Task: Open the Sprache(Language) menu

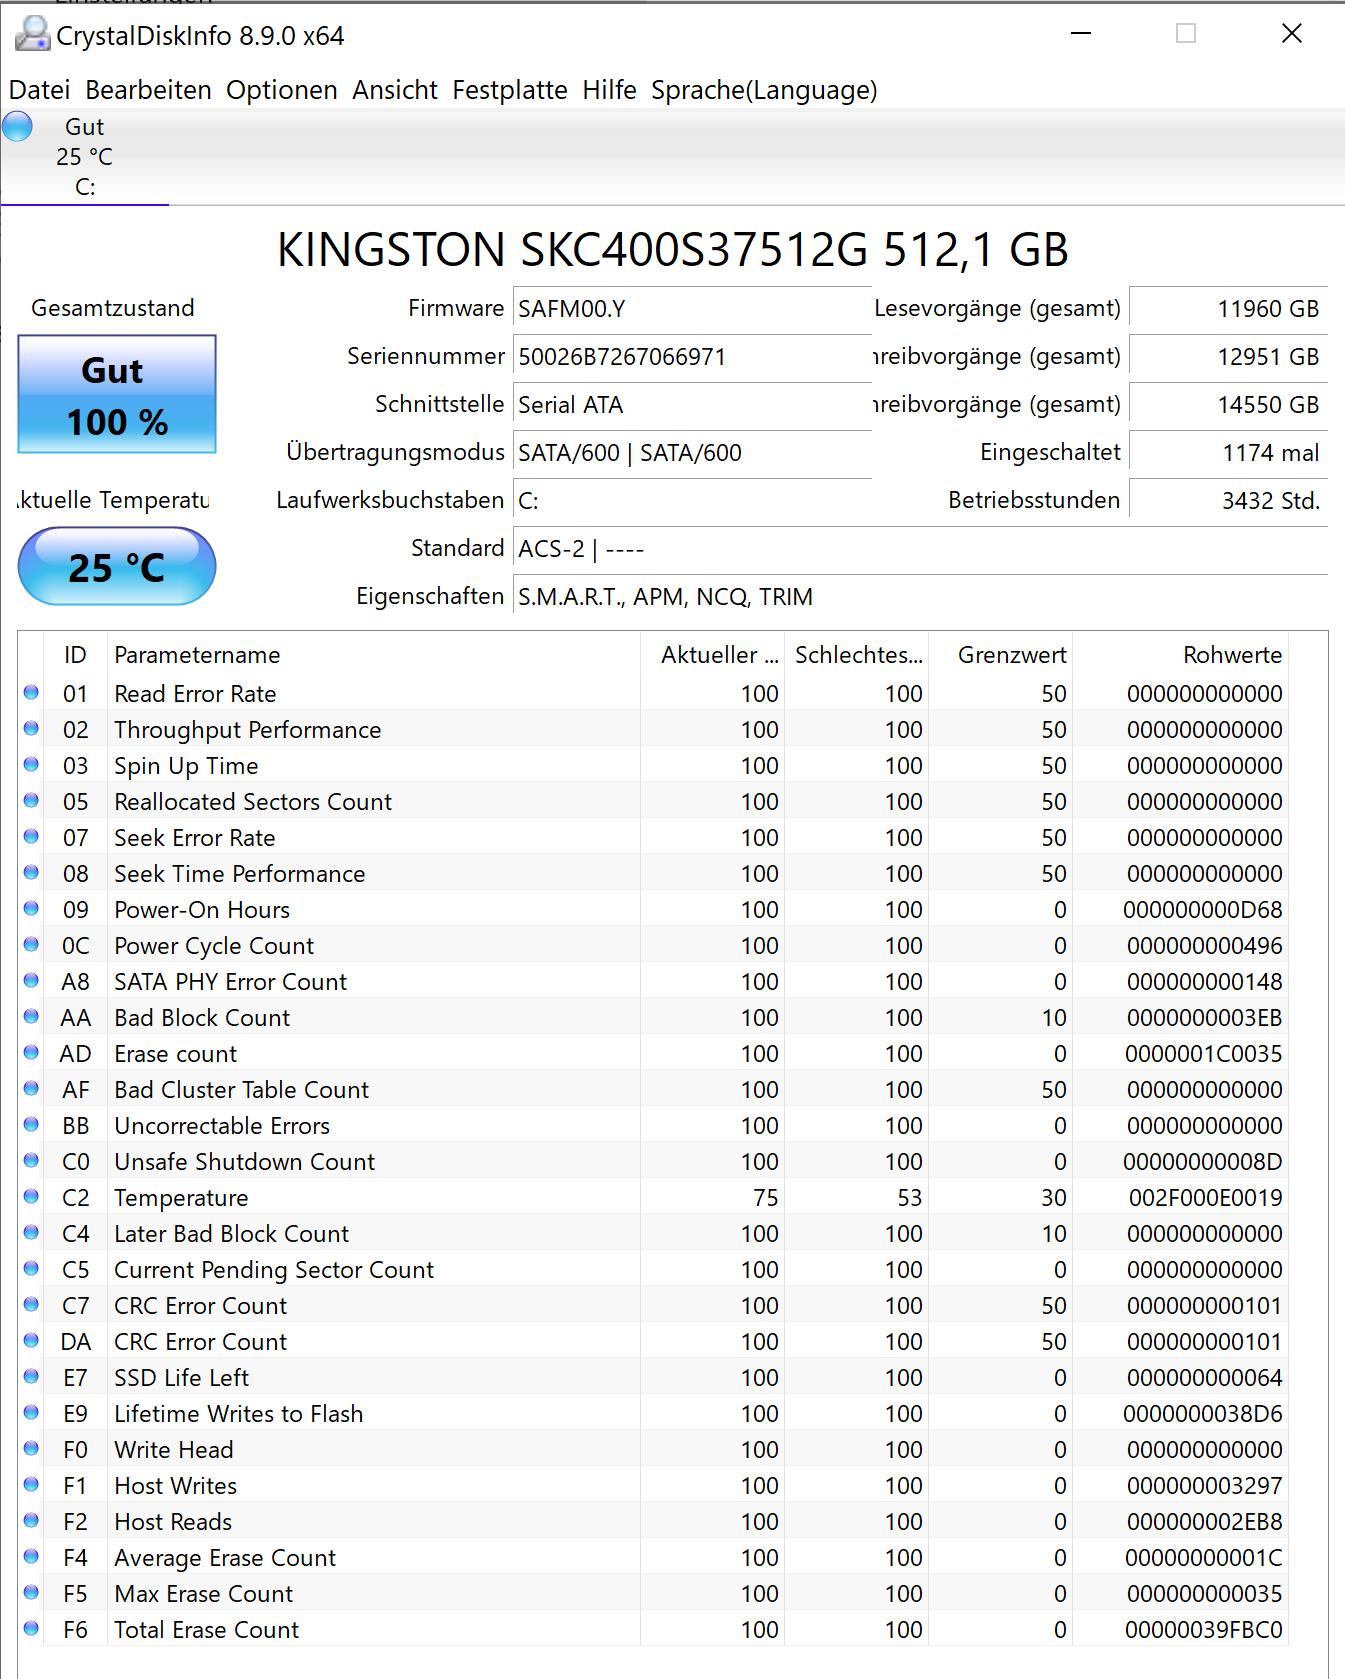Action: point(764,90)
